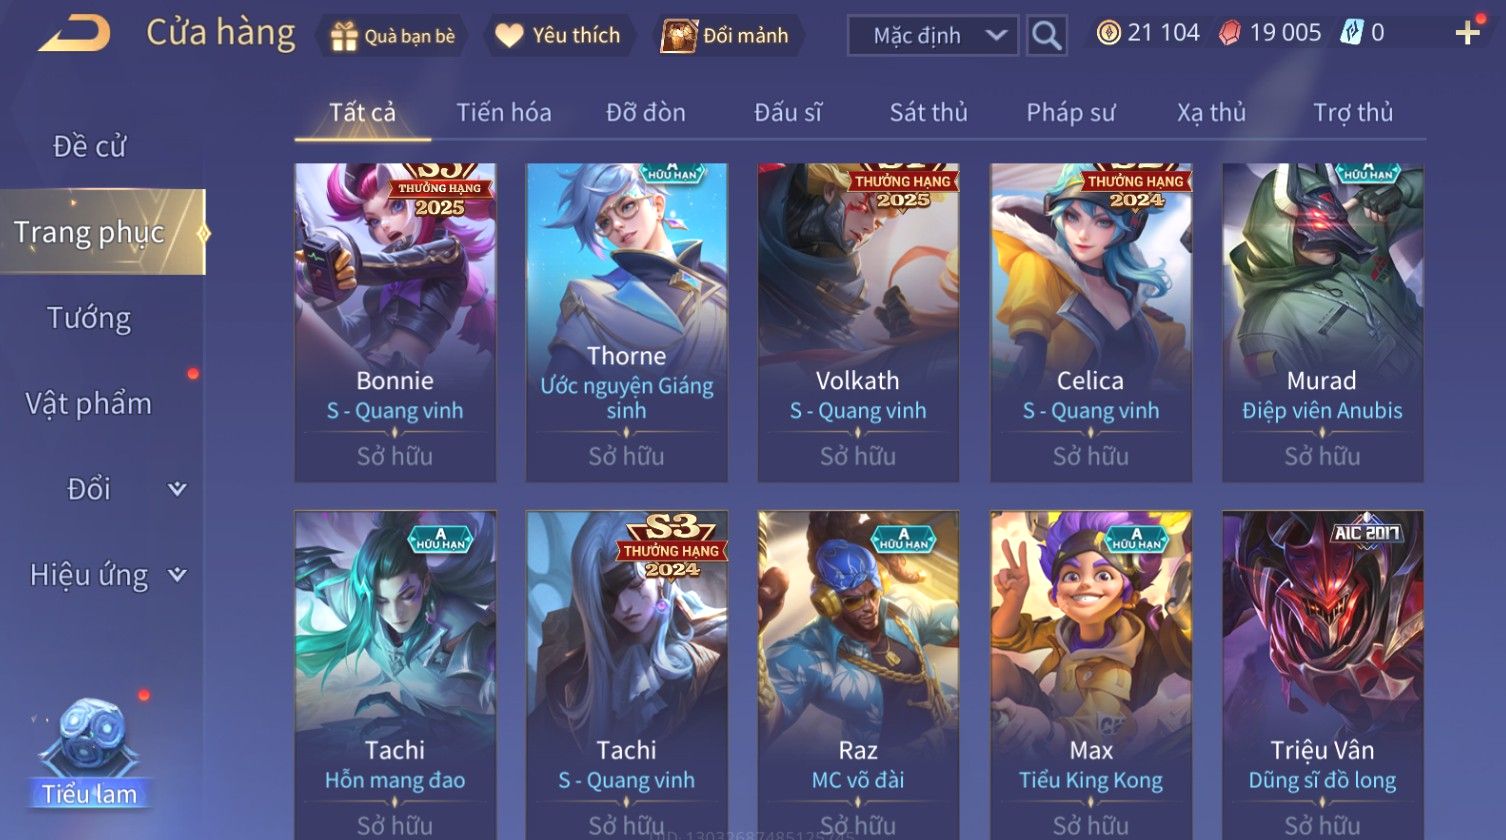Tap the plus icon to add currency
The height and width of the screenshot is (840, 1506).
(1467, 34)
